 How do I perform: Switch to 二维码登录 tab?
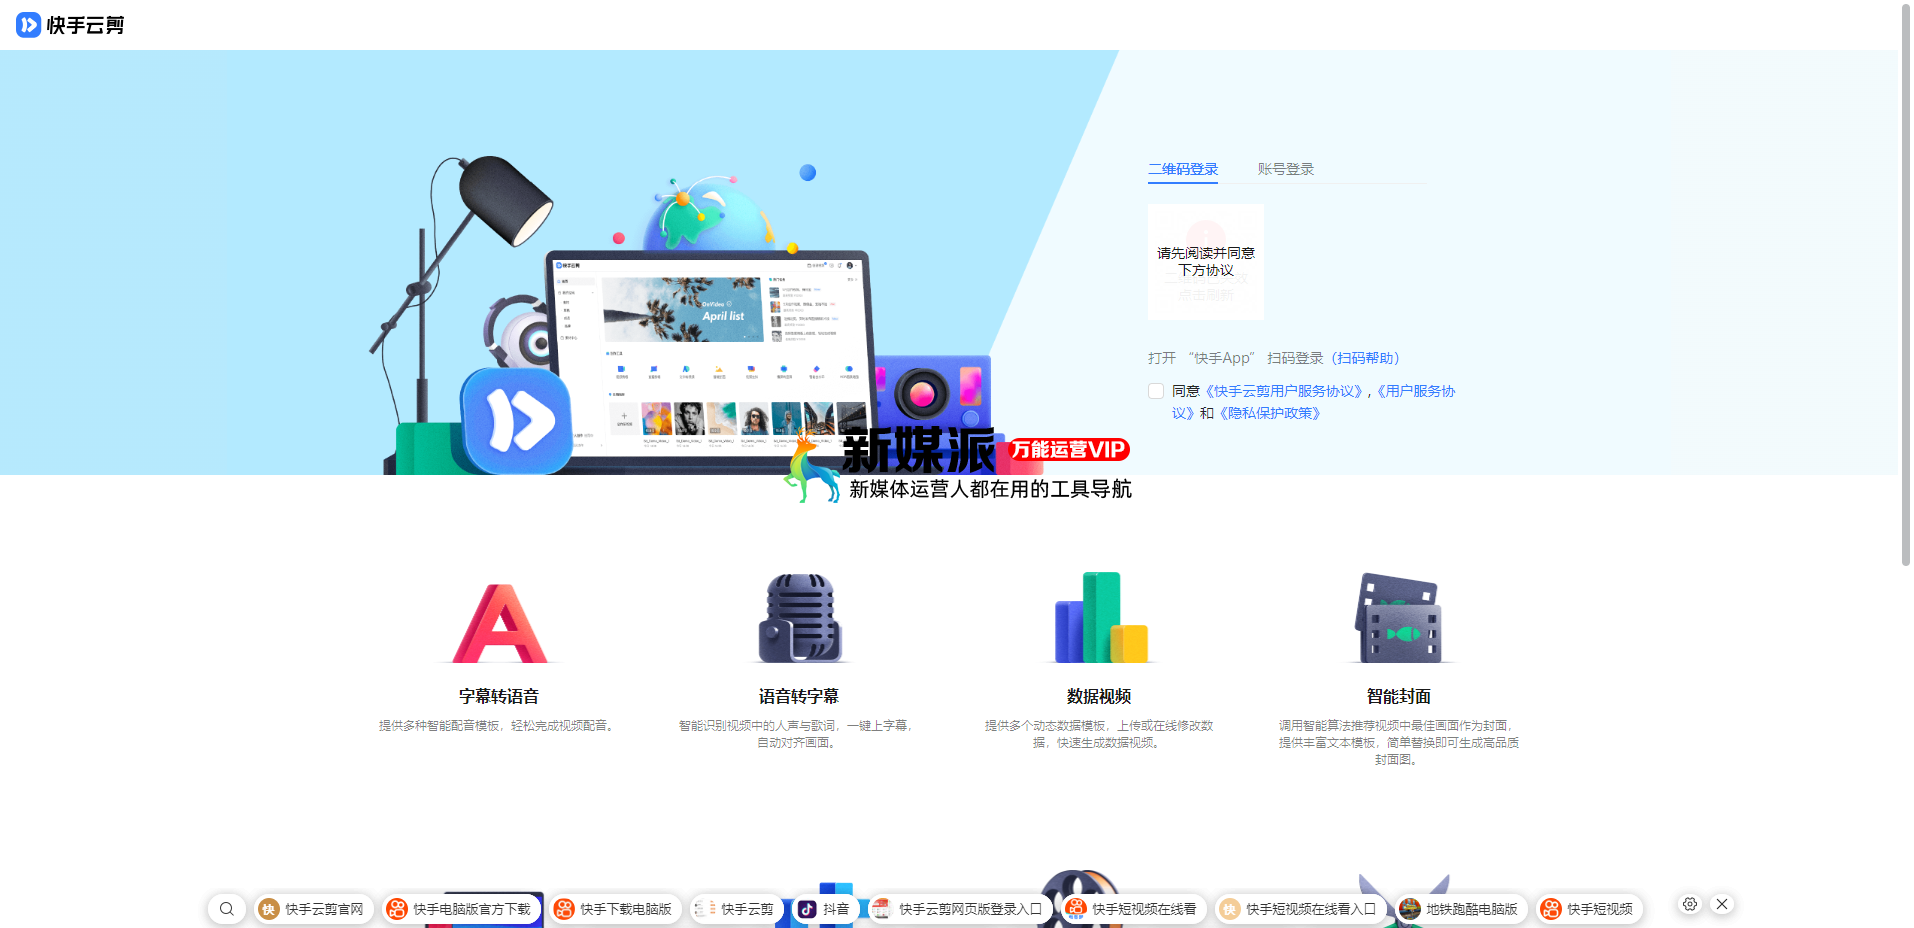coord(1183,169)
